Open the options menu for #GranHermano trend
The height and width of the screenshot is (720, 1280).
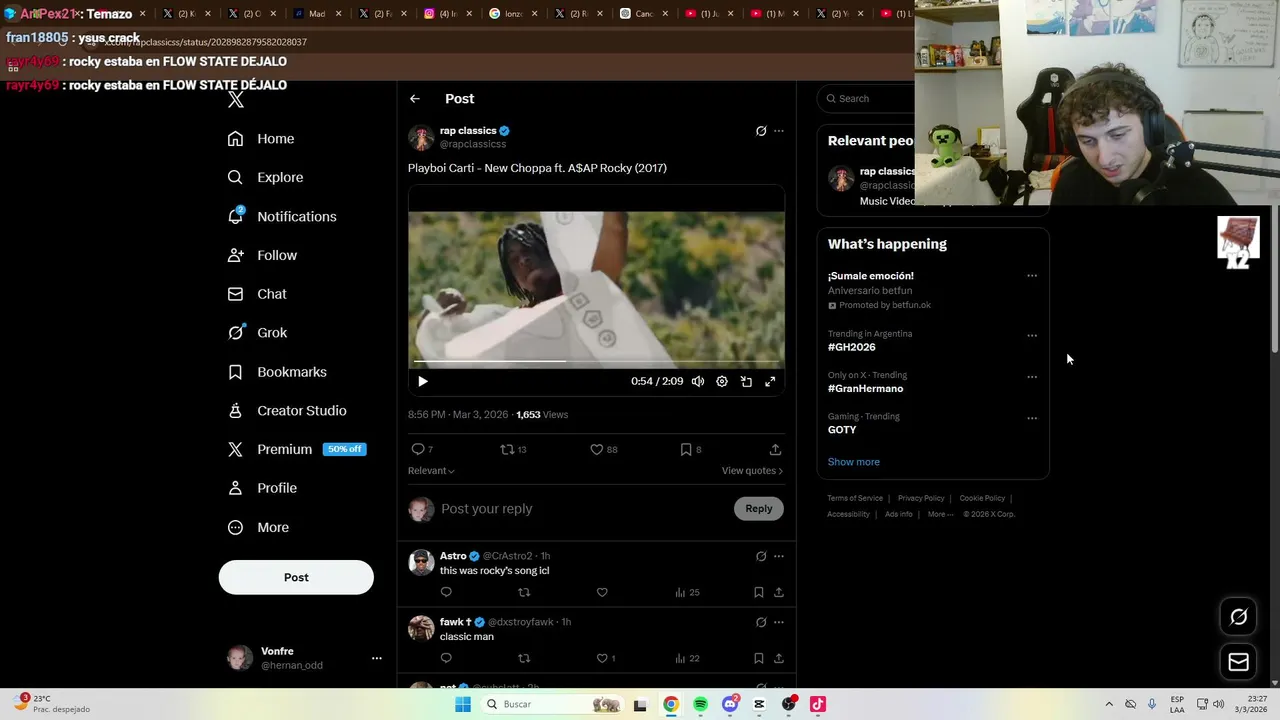(x=1032, y=377)
